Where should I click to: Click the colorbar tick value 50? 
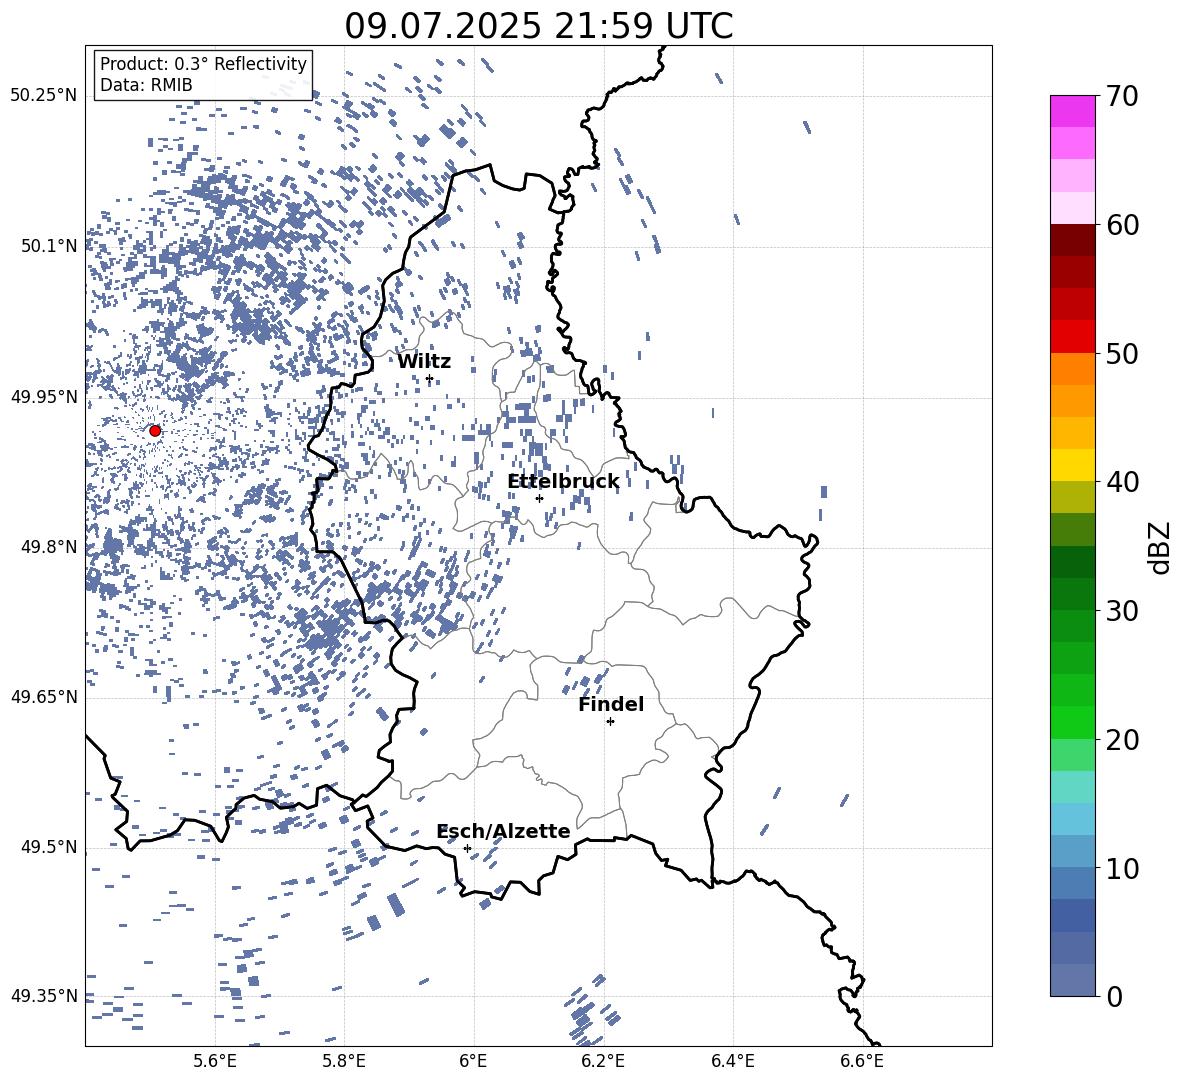[x=1122, y=354]
